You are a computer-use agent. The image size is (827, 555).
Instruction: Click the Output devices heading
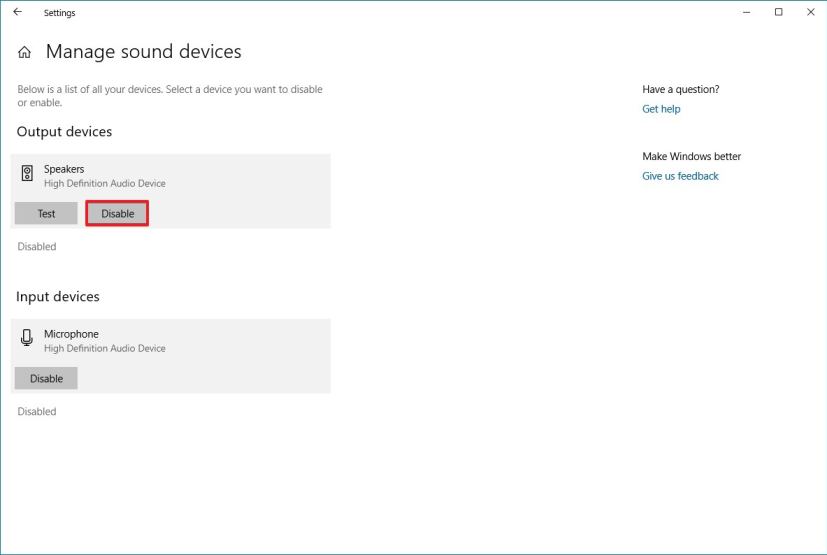click(64, 131)
